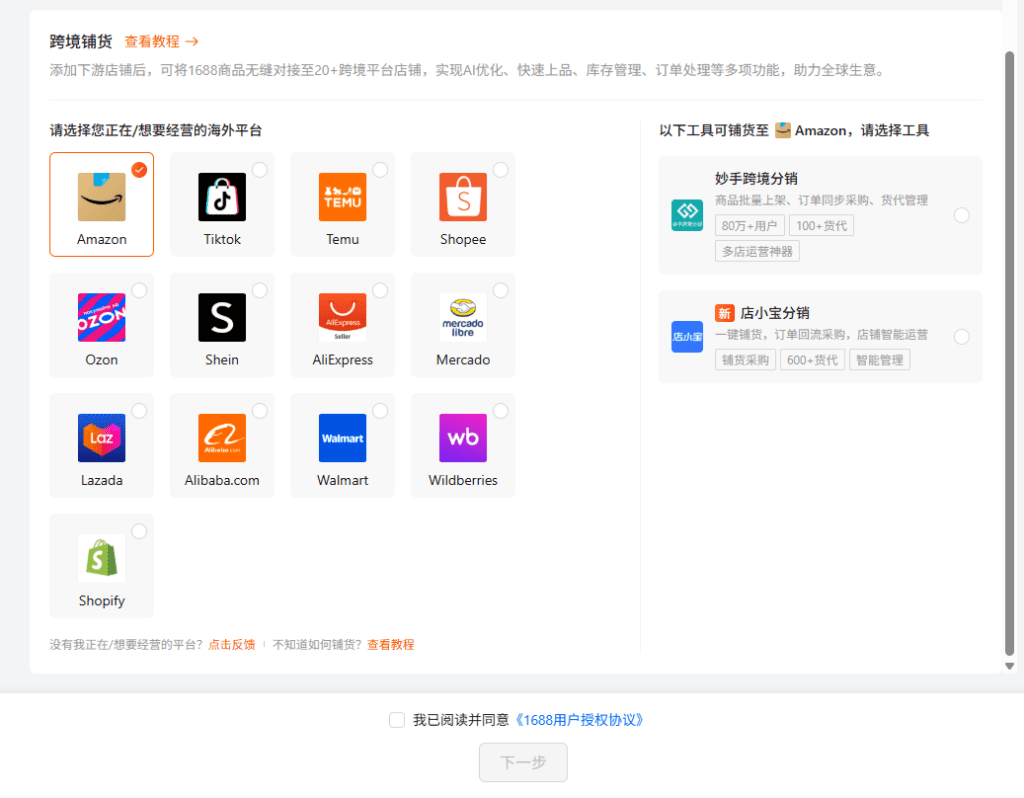
Task: Click the scrollbar down arrow
Action: pyautogui.click(x=1009, y=666)
